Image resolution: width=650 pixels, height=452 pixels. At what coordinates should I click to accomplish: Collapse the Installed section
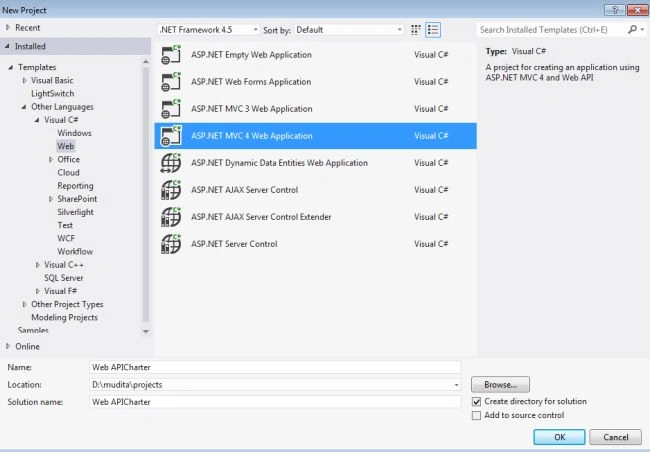tap(7, 46)
